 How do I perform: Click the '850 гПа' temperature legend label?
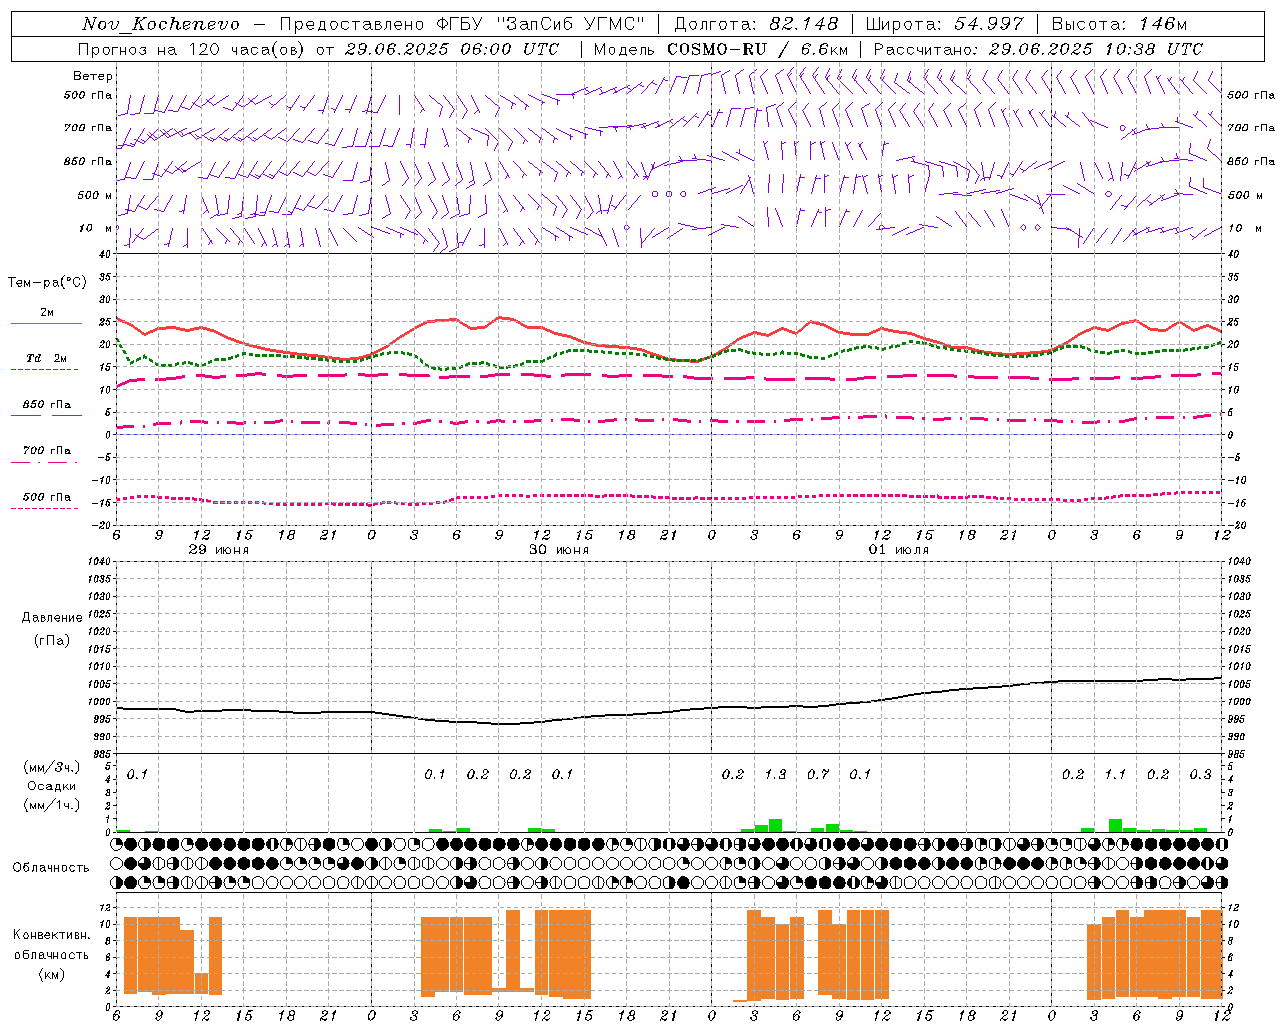(47, 405)
